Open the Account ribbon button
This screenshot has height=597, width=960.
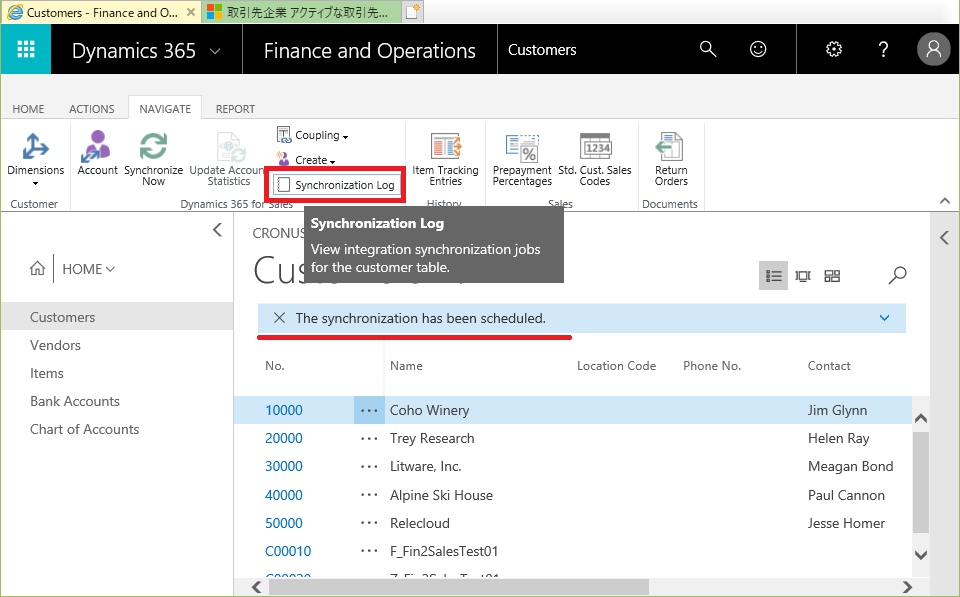[x=97, y=154]
